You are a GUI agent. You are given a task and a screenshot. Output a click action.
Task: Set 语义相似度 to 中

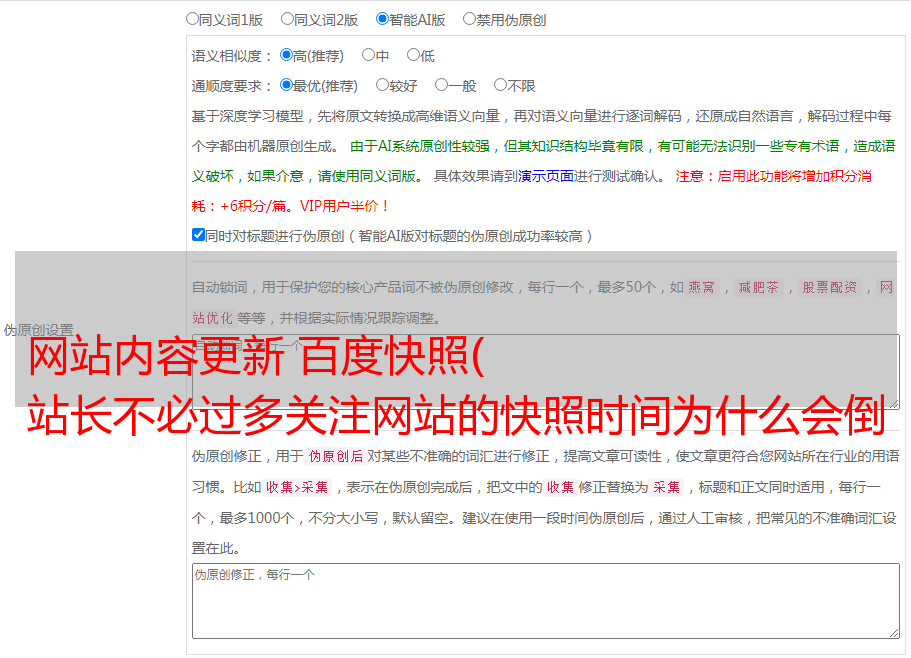pos(368,55)
